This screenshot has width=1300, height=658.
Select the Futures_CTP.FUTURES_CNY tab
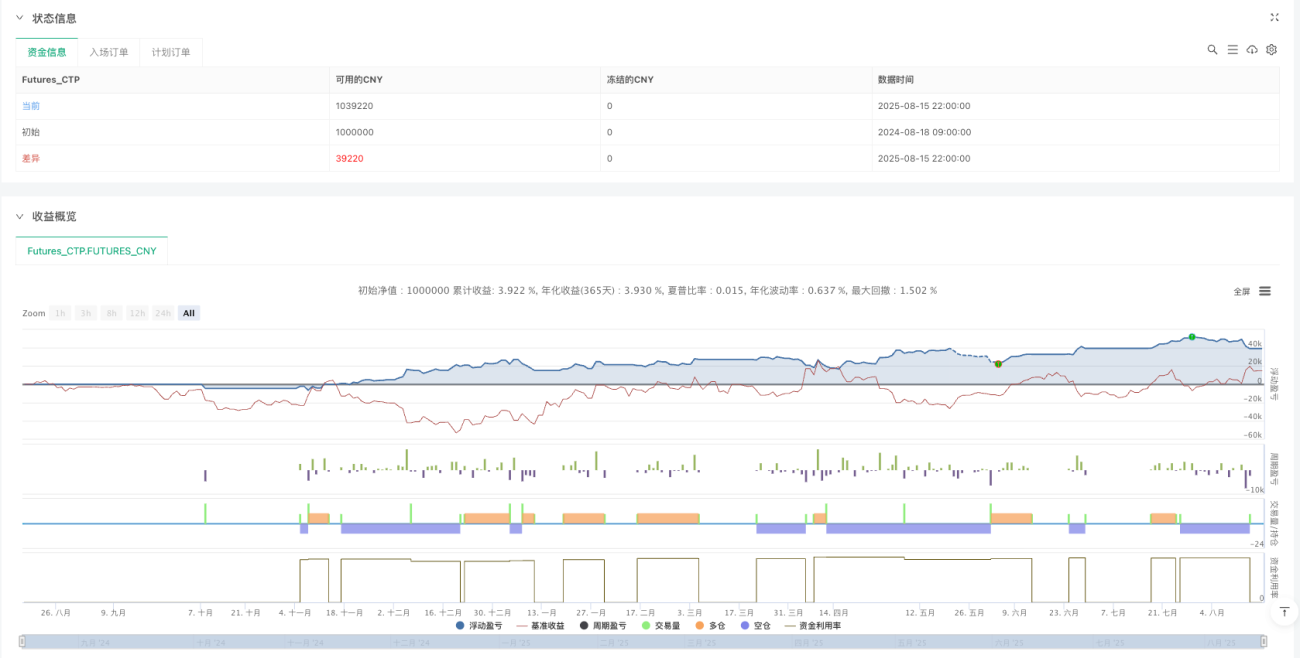click(92, 251)
